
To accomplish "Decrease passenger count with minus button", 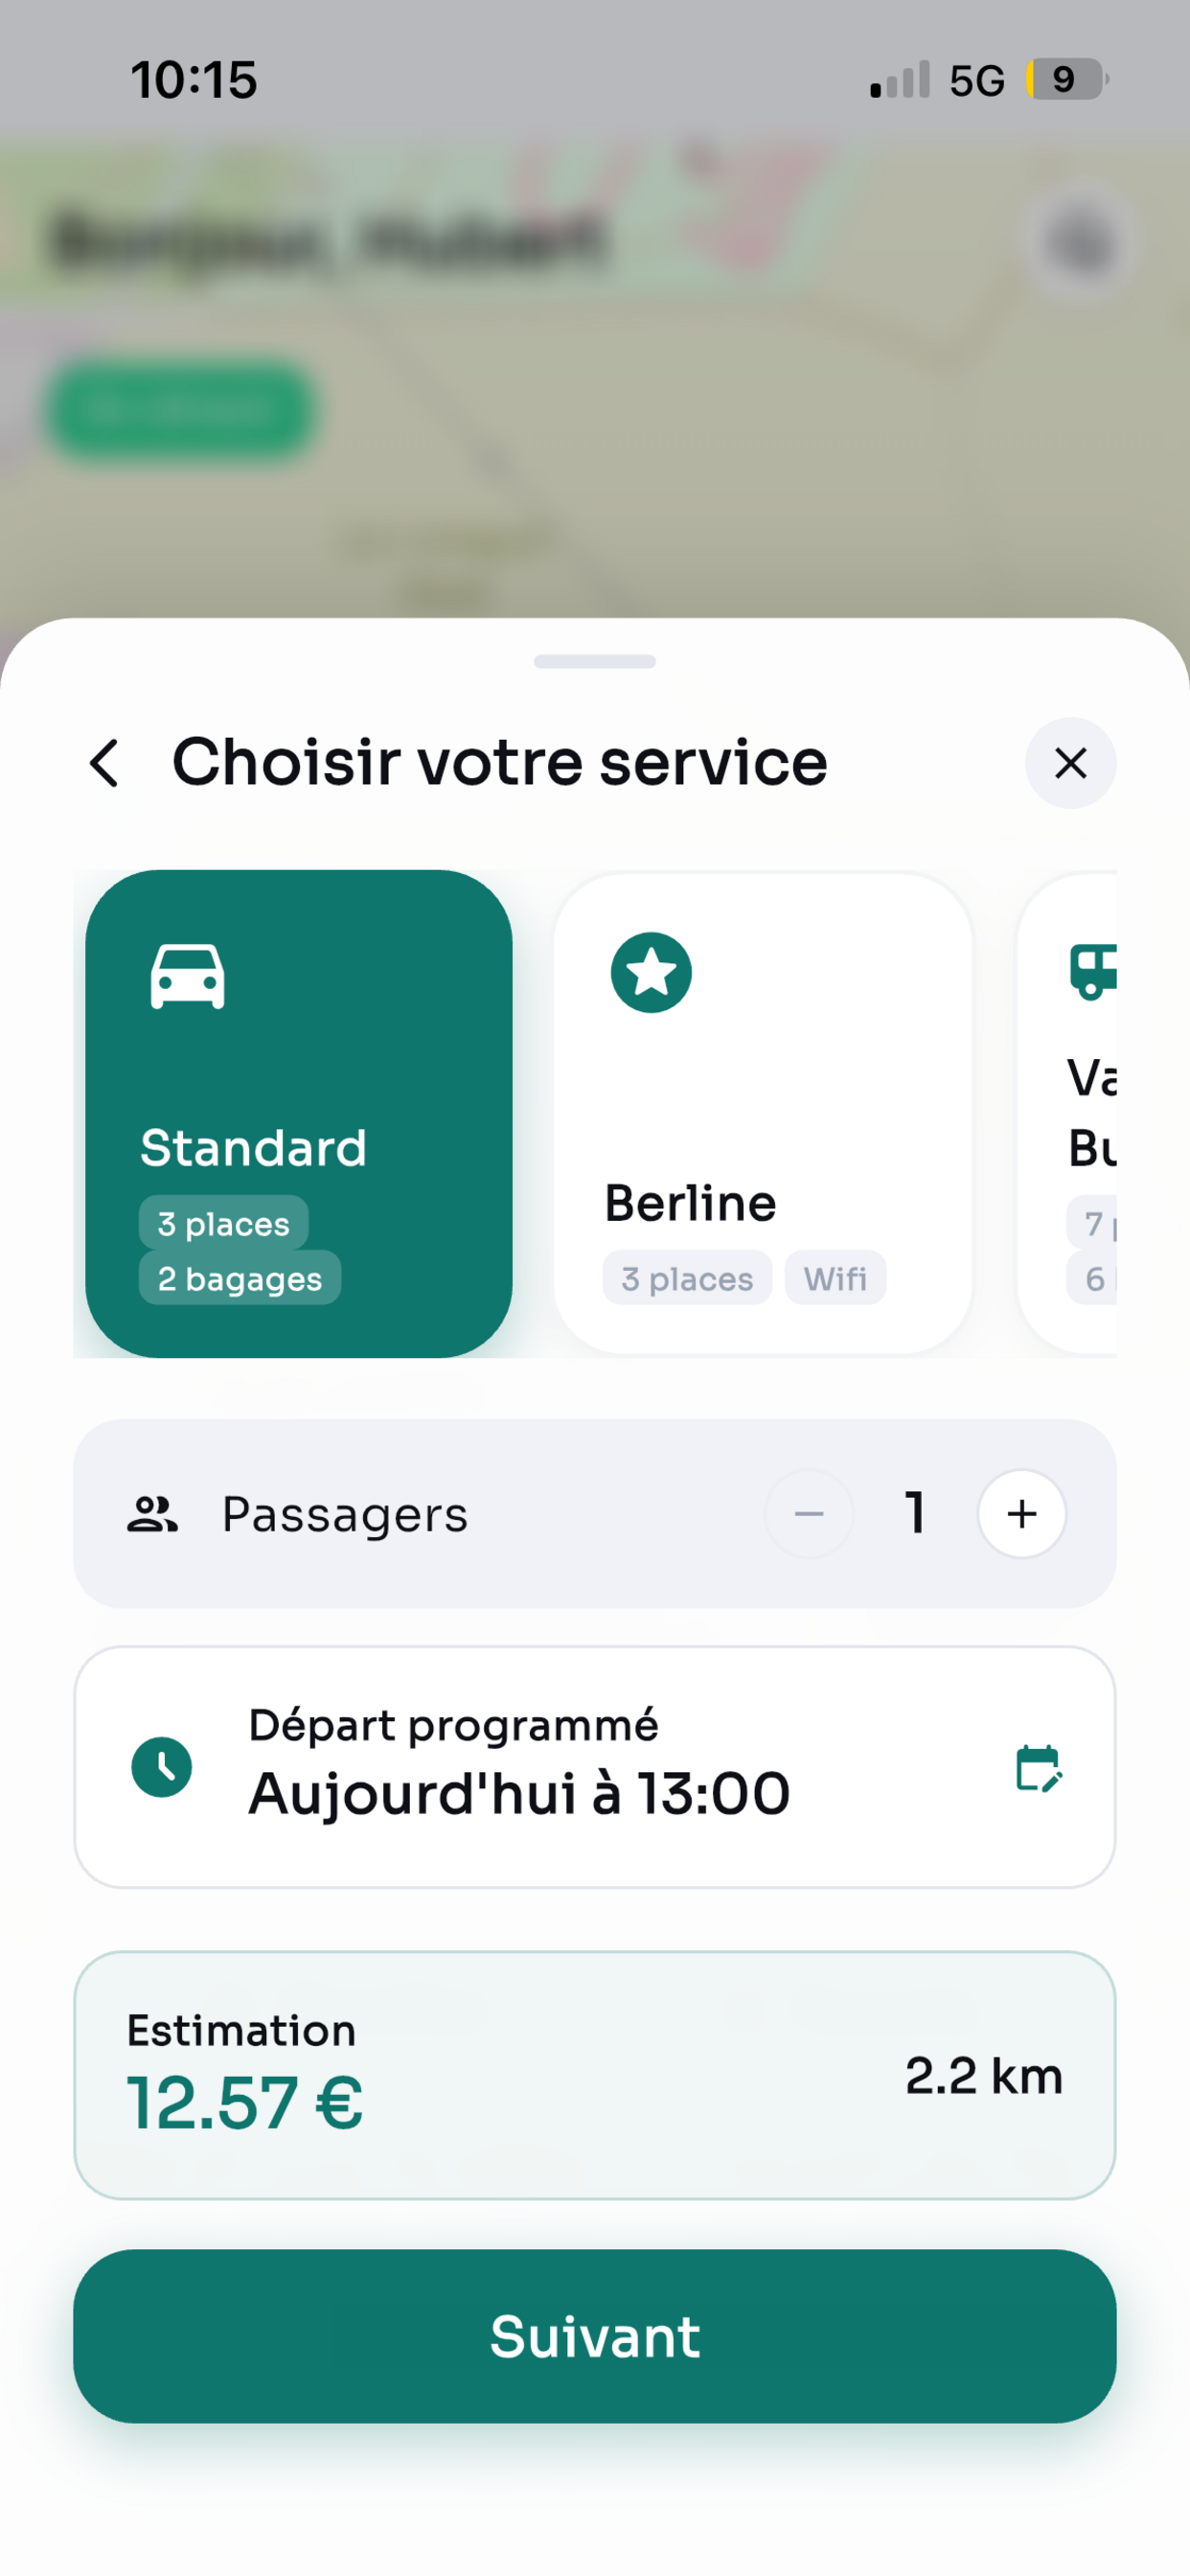I will [x=808, y=1513].
